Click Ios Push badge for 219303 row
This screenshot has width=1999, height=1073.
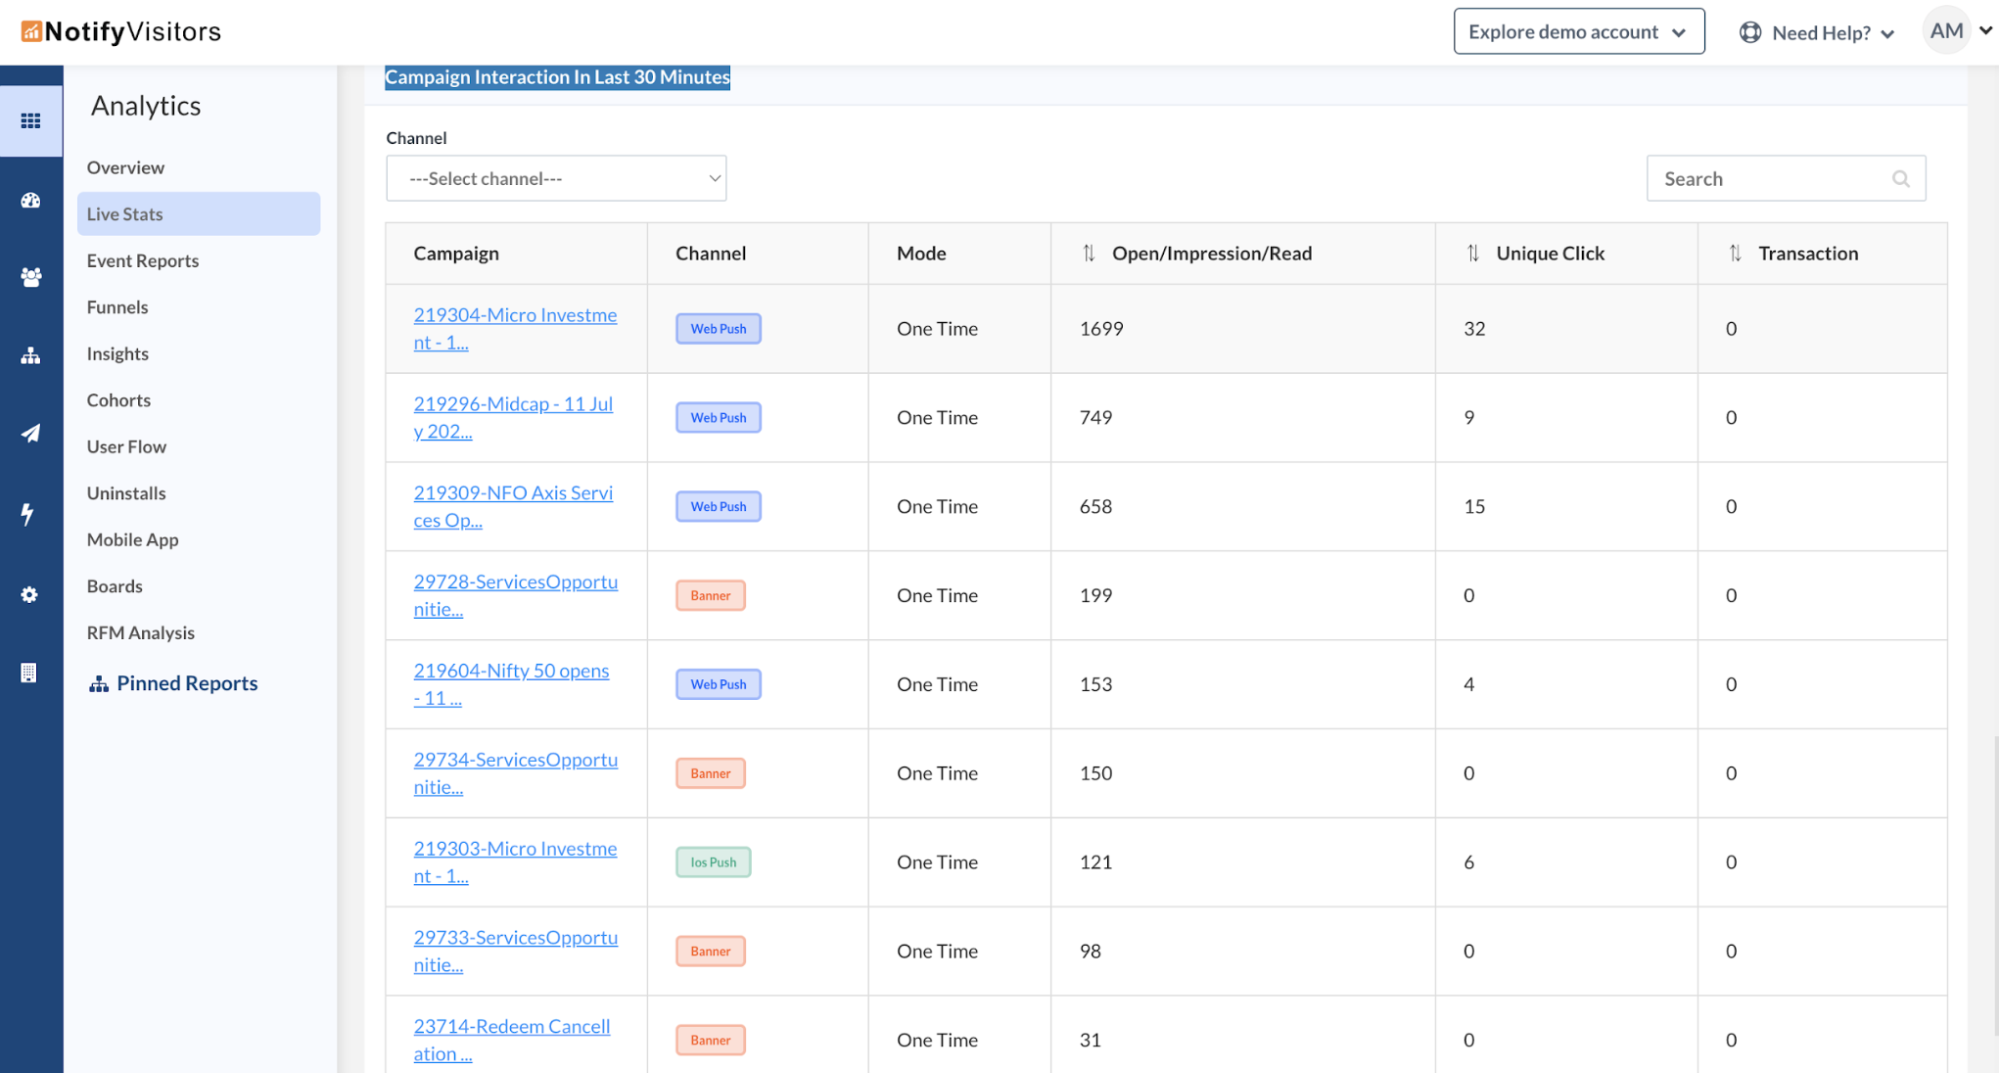(713, 863)
